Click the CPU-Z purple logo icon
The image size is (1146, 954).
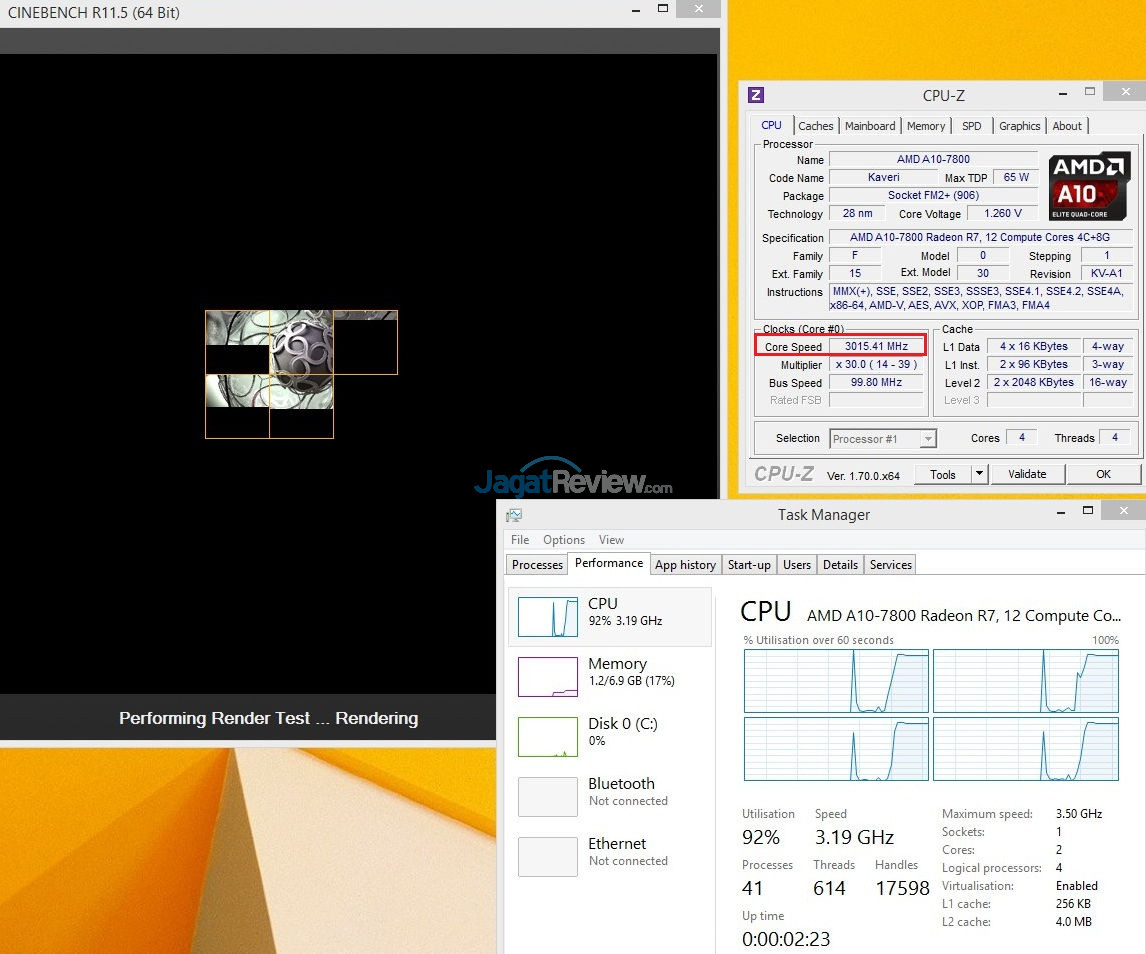(756, 95)
